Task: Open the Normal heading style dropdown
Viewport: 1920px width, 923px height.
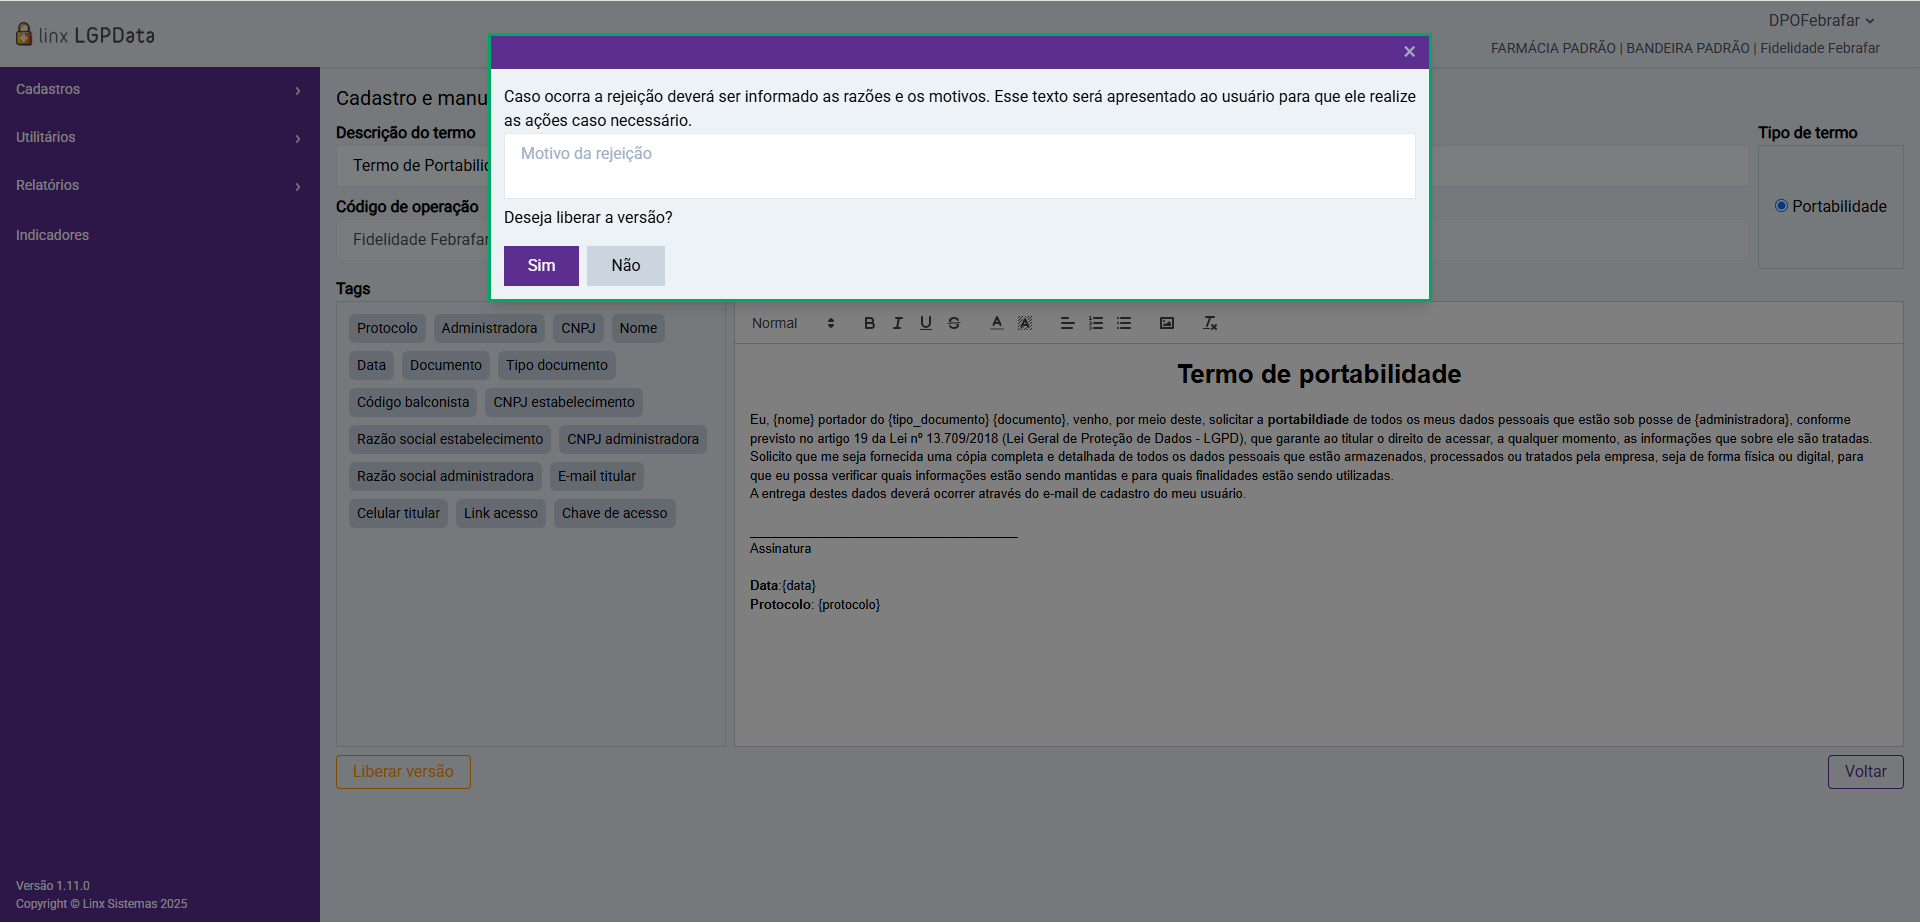Action: click(x=793, y=323)
